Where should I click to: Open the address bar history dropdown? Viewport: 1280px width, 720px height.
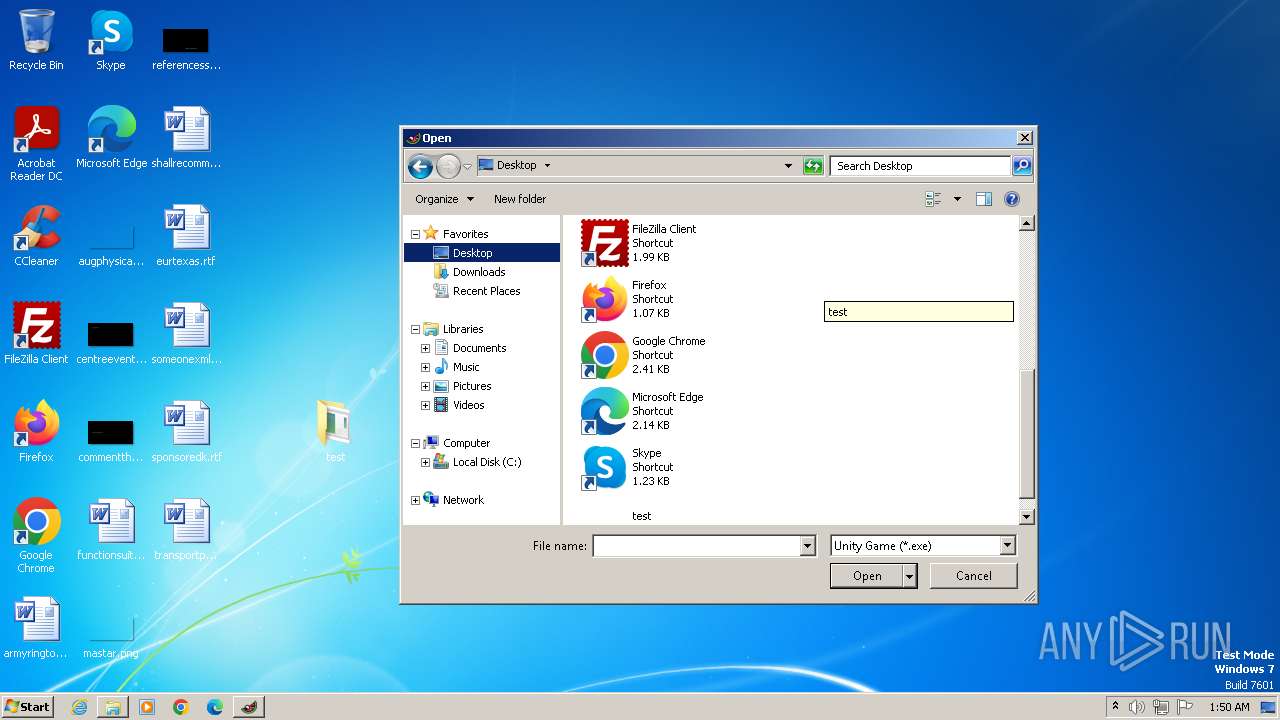tap(788, 166)
